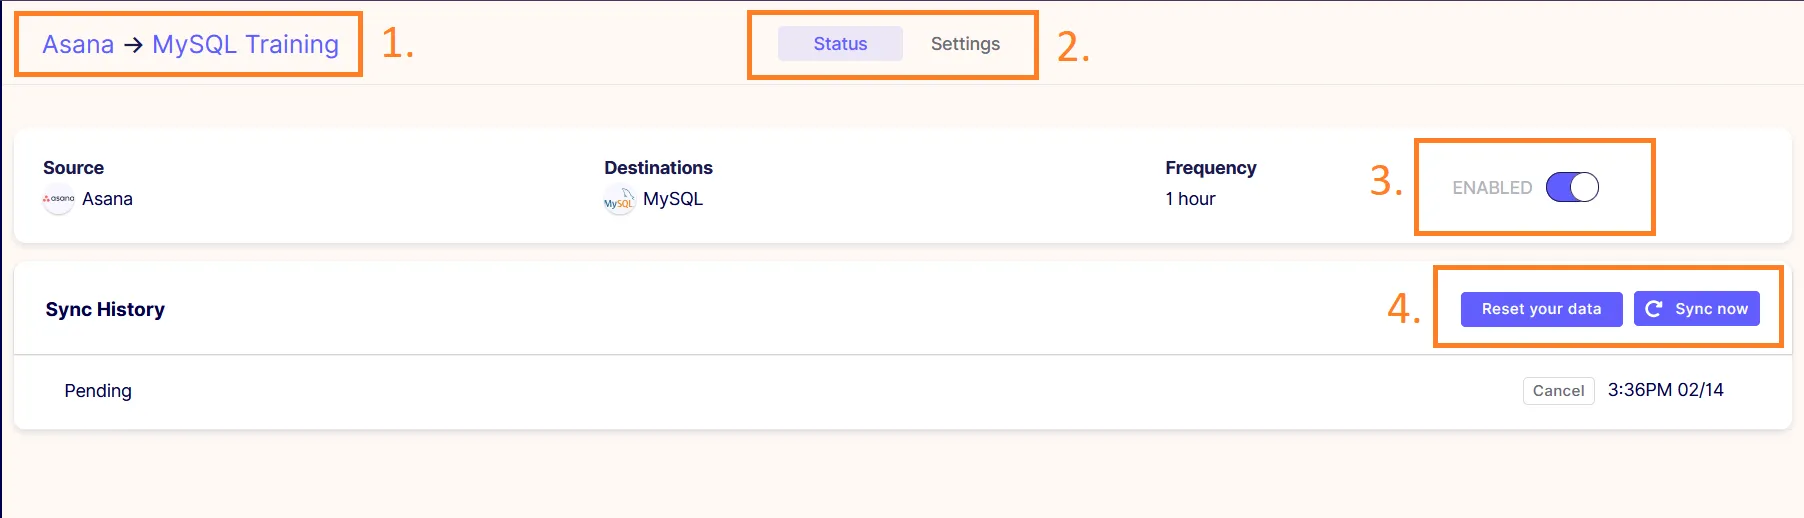
Task: Click the Asana logo icon under Source
Action: point(59,199)
